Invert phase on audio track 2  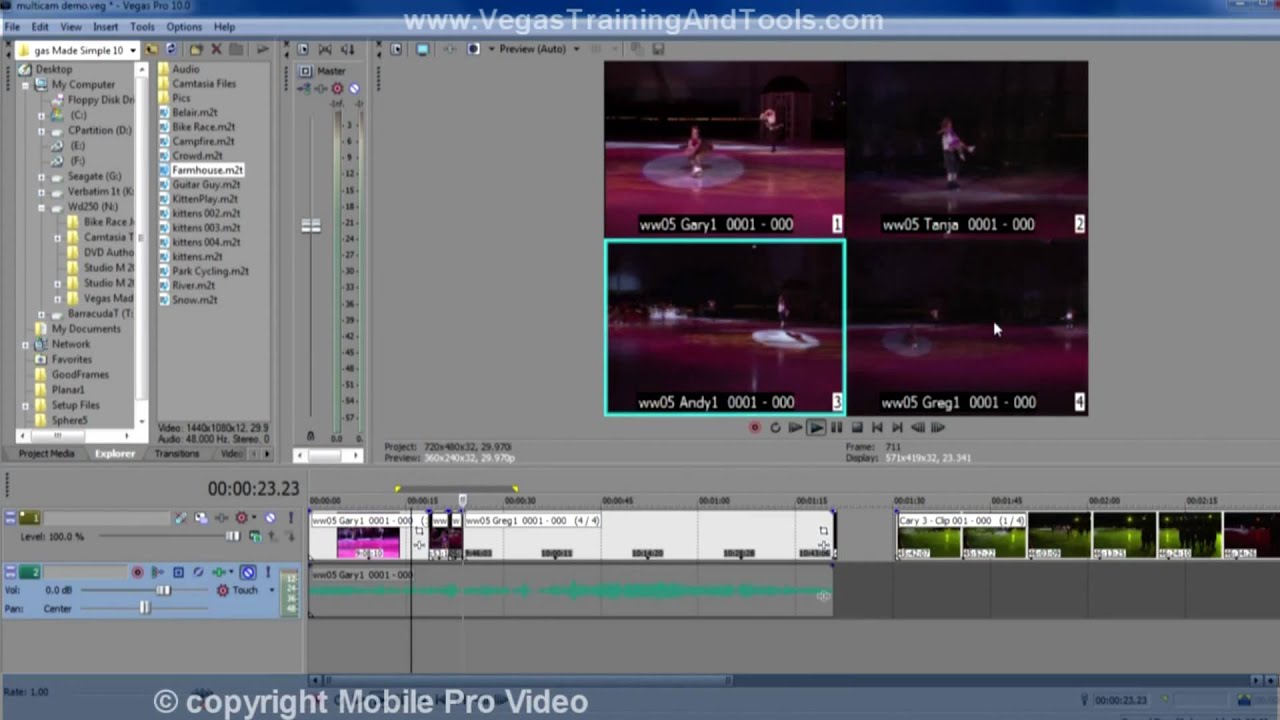pos(198,572)
